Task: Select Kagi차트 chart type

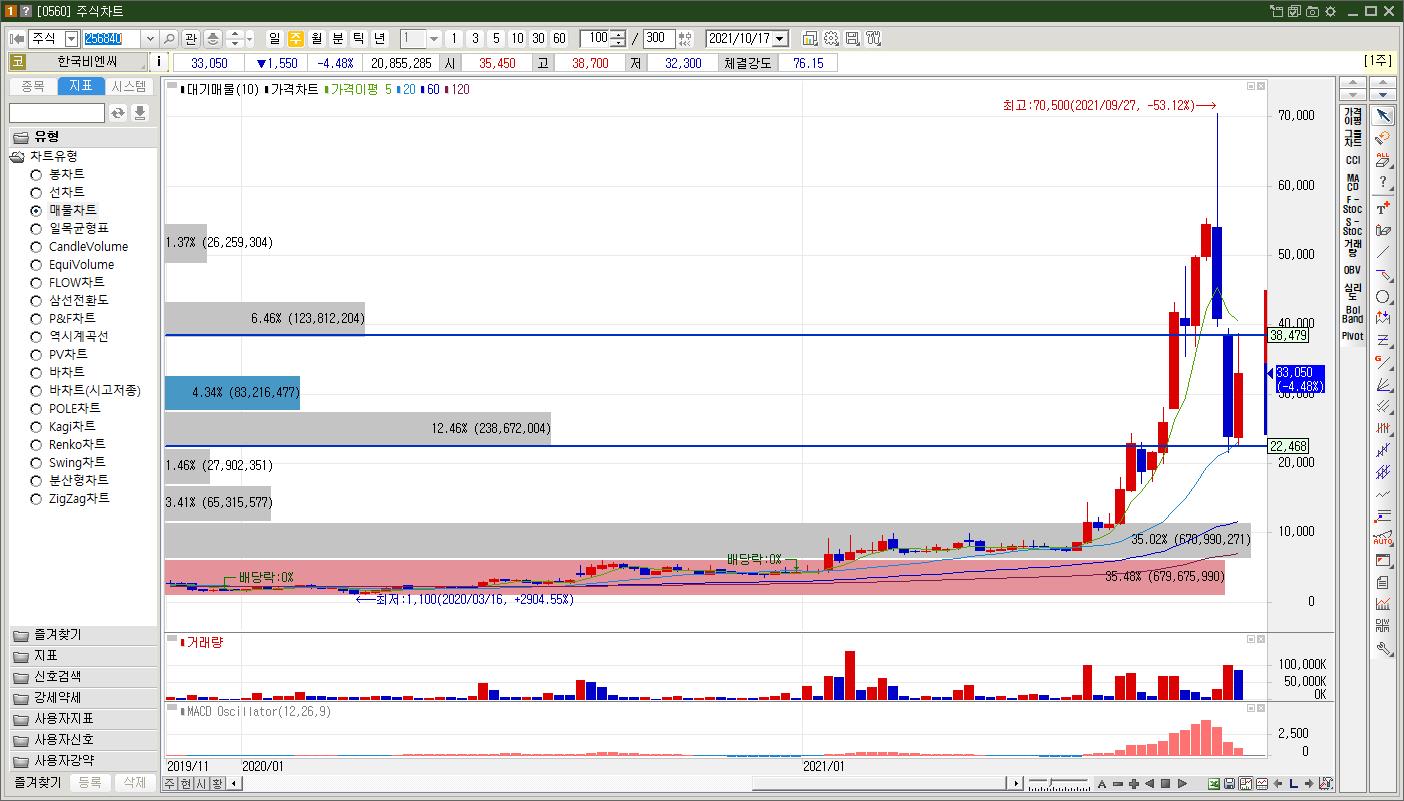Action: [72, 426]
